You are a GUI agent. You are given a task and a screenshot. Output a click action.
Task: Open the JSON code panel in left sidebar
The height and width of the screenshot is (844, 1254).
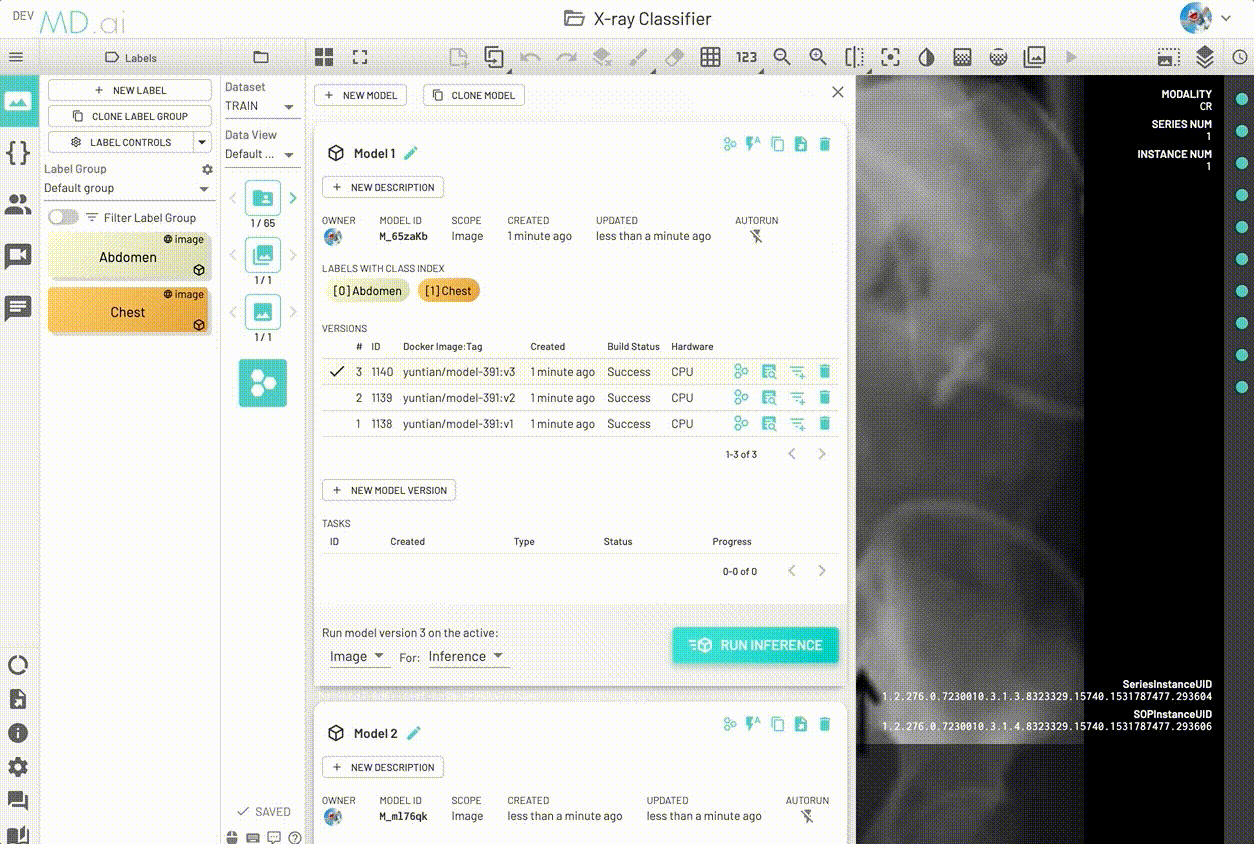click(x=18, y=153)
